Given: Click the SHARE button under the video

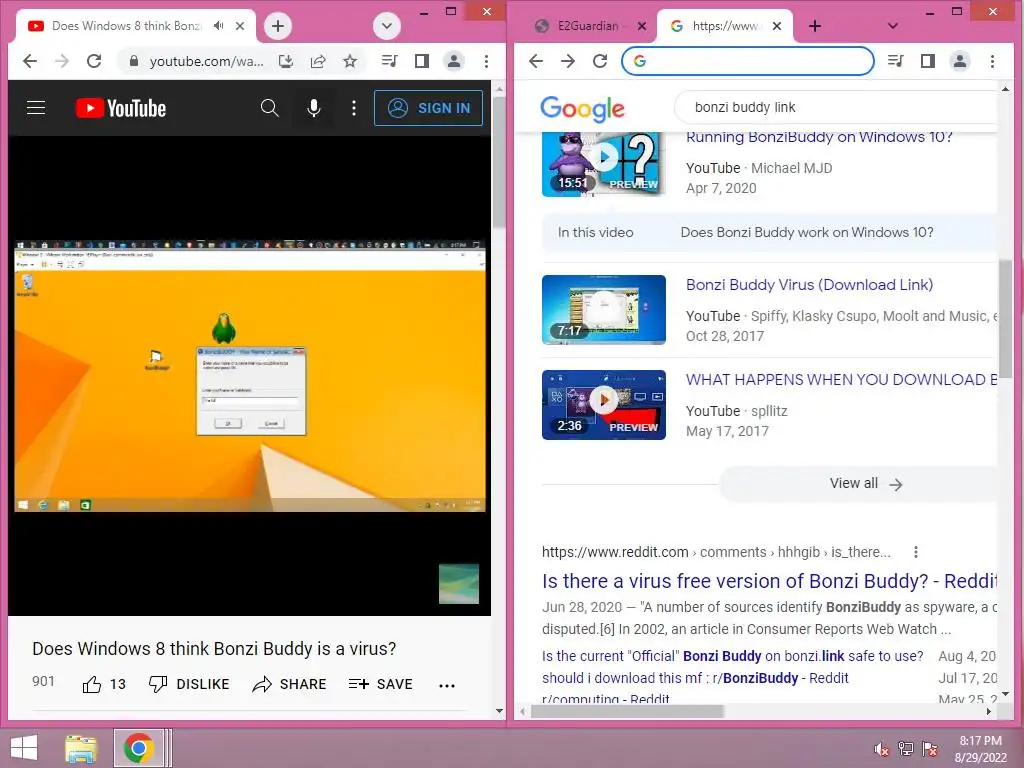Looking at the screenshot, I should [x=289, y=684].
